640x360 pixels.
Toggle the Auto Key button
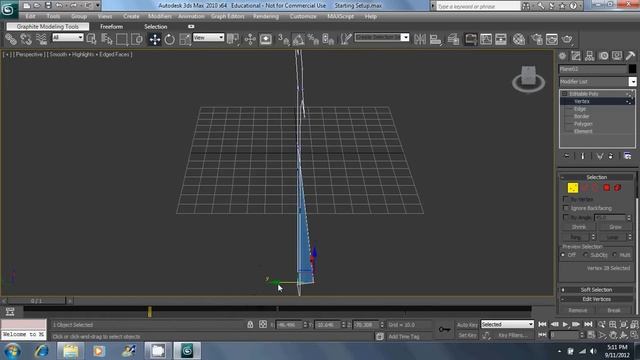pos(467,325)
